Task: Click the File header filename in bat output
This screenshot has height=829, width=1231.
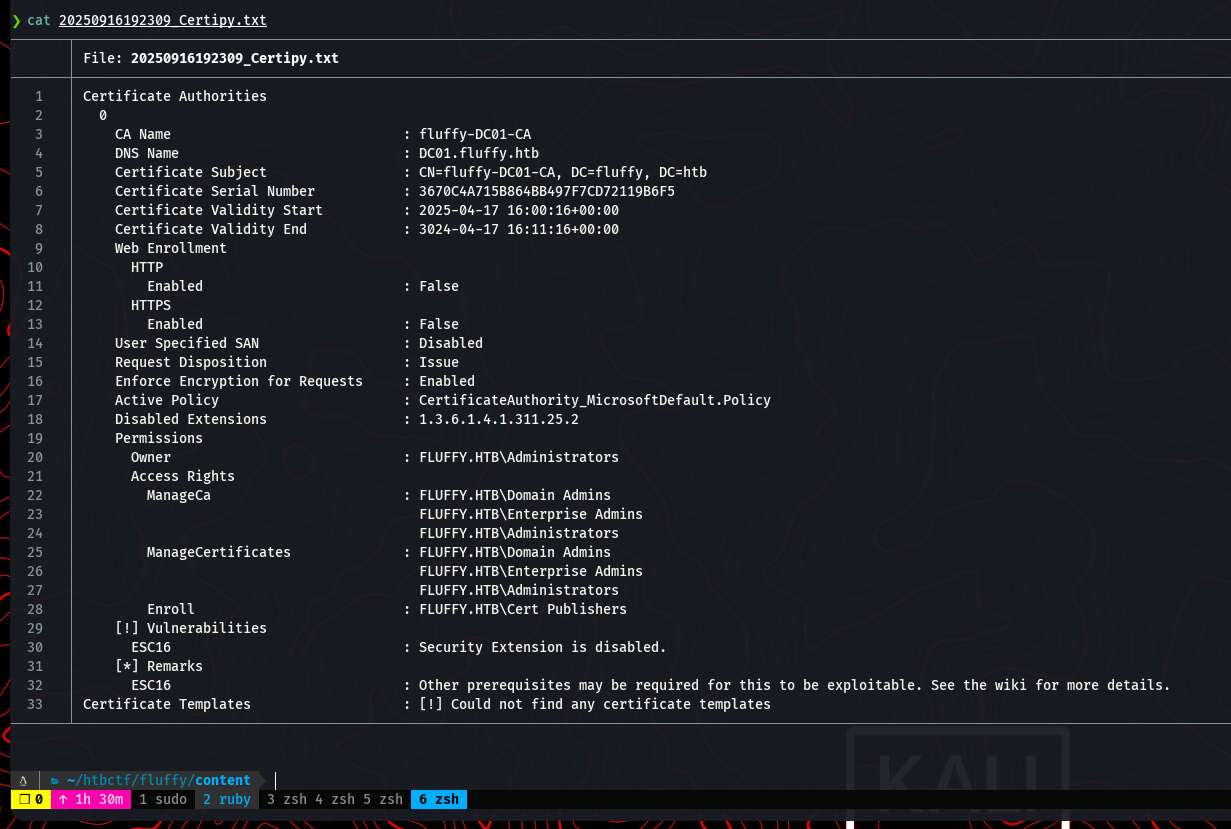Action: (x=235, y=58)
